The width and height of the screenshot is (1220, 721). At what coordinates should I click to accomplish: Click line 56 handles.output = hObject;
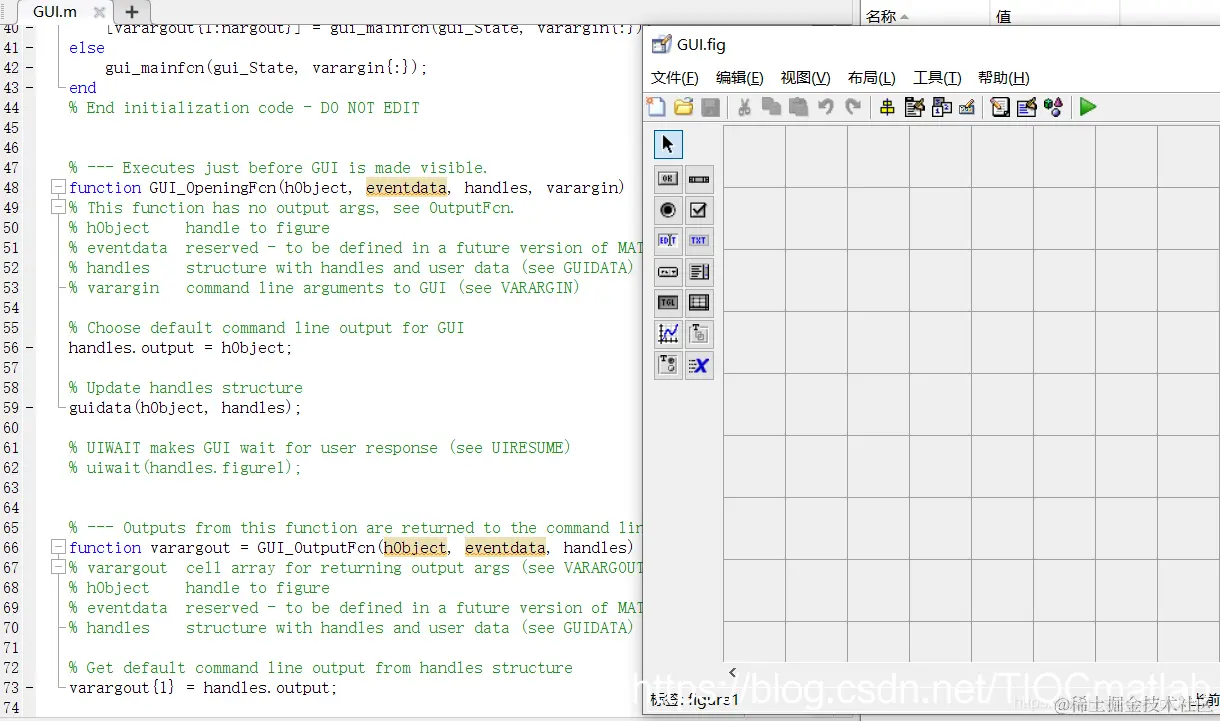point(180,348)
